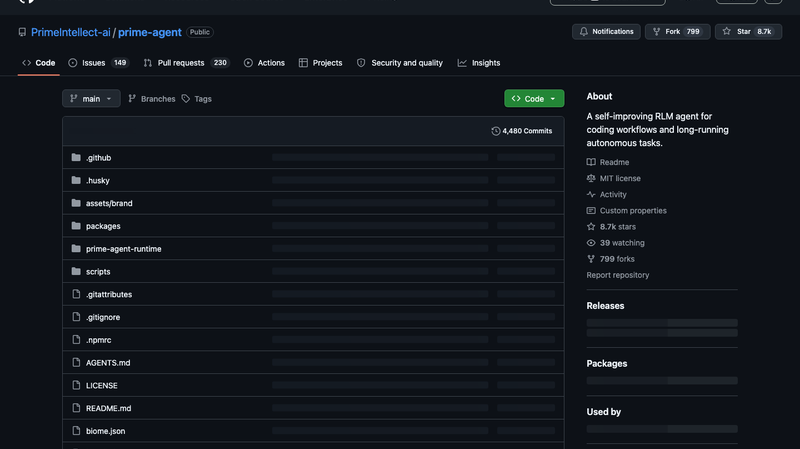Open the prime-agent repository link
800x449 pixels.
click(149, 32)
